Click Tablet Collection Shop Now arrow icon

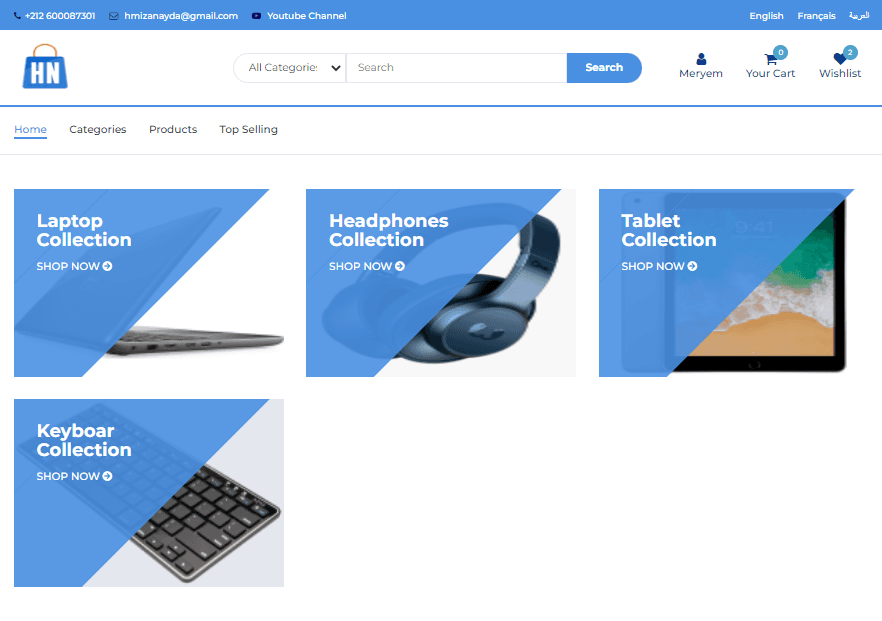pyautogui.click(x=692, y=266)
